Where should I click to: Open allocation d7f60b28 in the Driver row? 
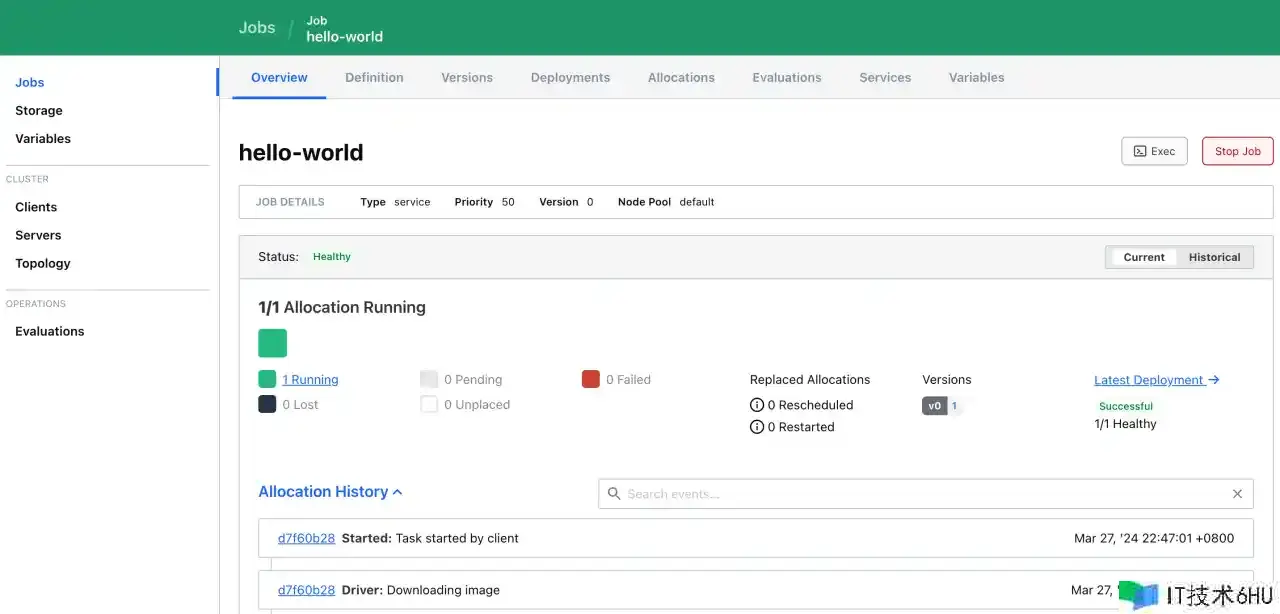pos(306,590)
